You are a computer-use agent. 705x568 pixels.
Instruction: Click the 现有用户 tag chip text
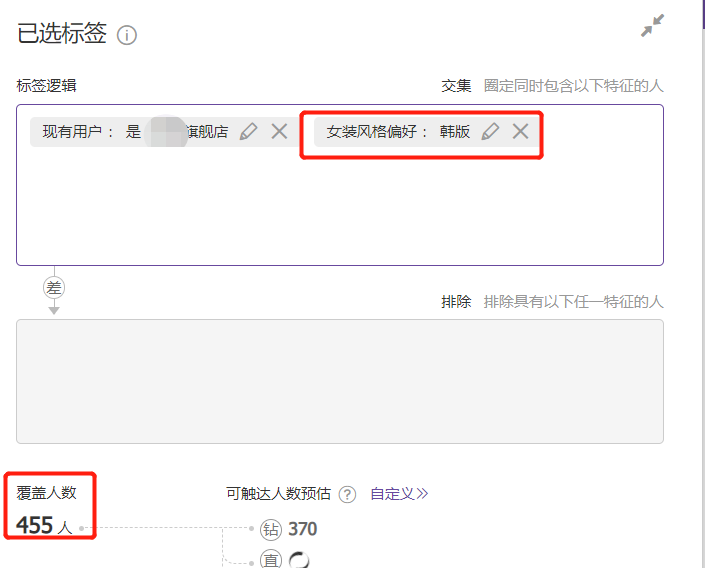point(135,132)
